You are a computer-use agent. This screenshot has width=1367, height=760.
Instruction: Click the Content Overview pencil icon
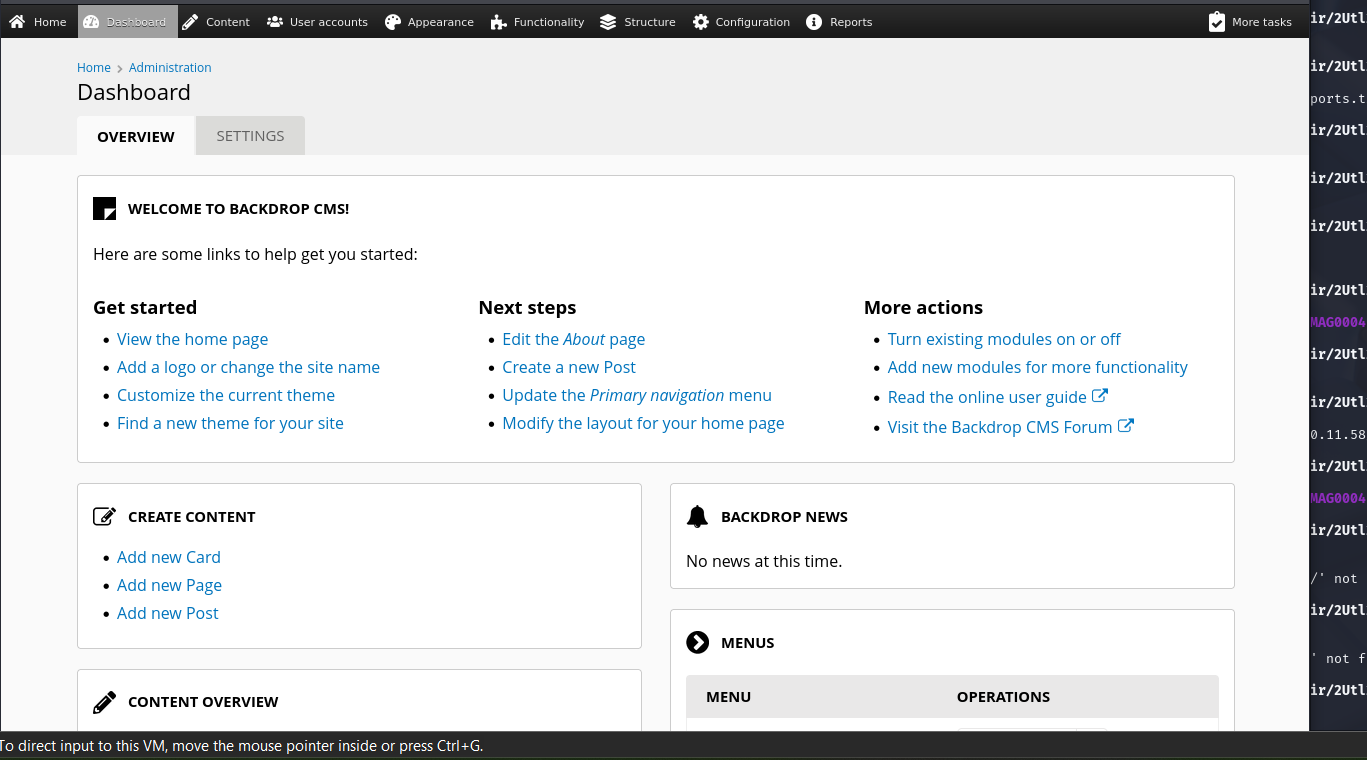point(105,702)
